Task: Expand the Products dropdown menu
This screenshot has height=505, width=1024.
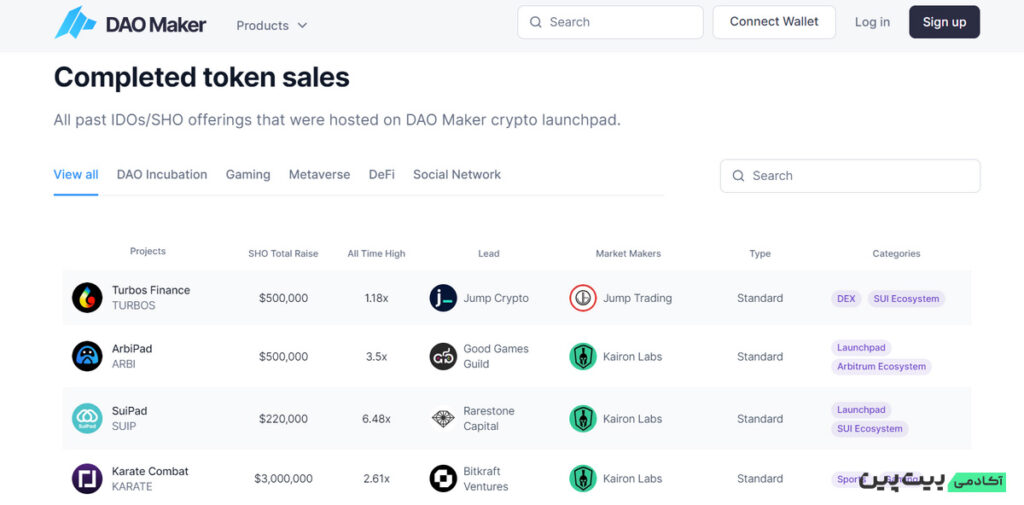Action: 271,25
